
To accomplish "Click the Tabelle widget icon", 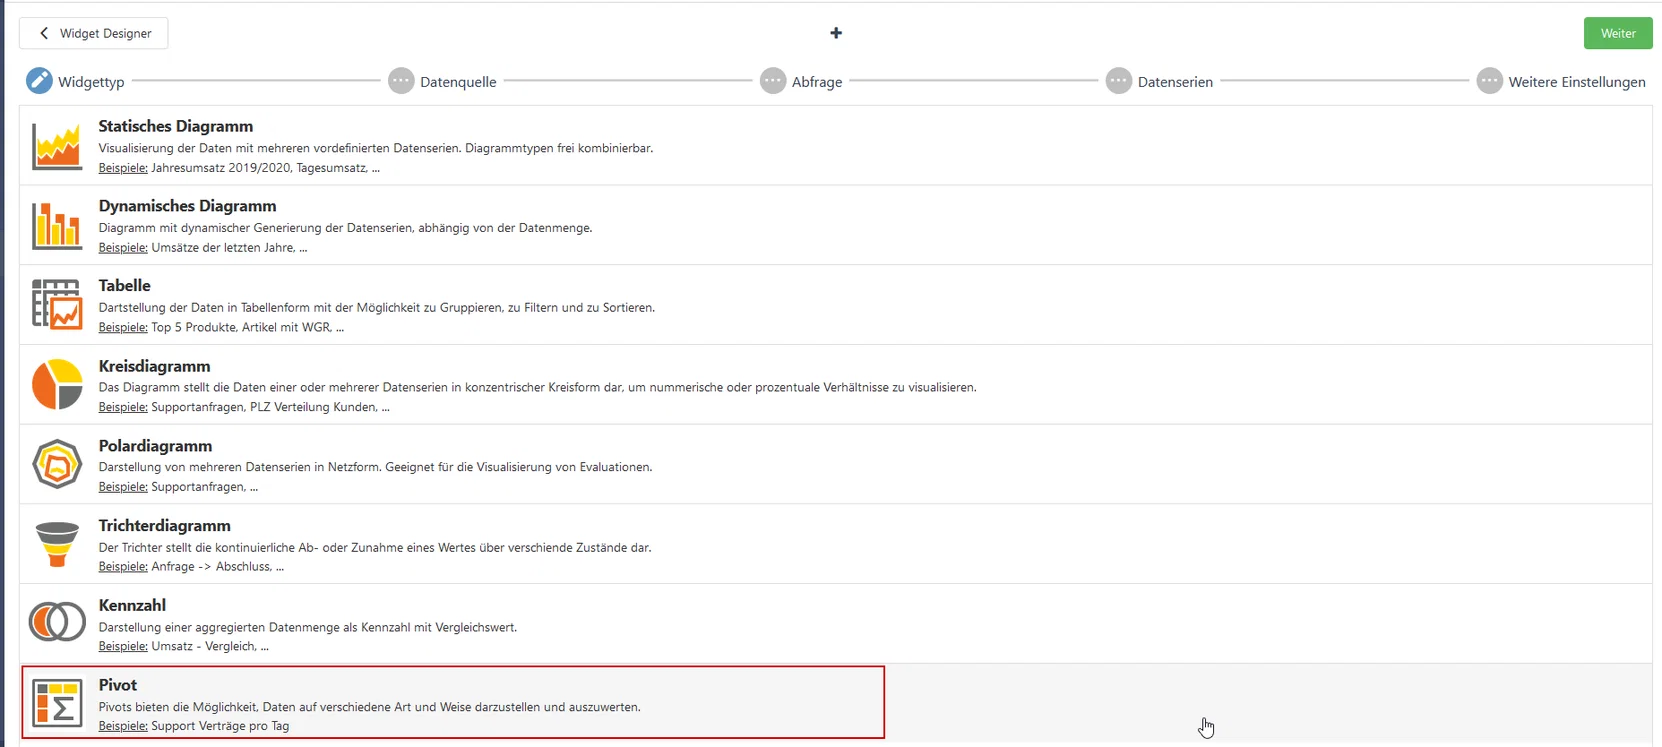I will click(57, 304).
